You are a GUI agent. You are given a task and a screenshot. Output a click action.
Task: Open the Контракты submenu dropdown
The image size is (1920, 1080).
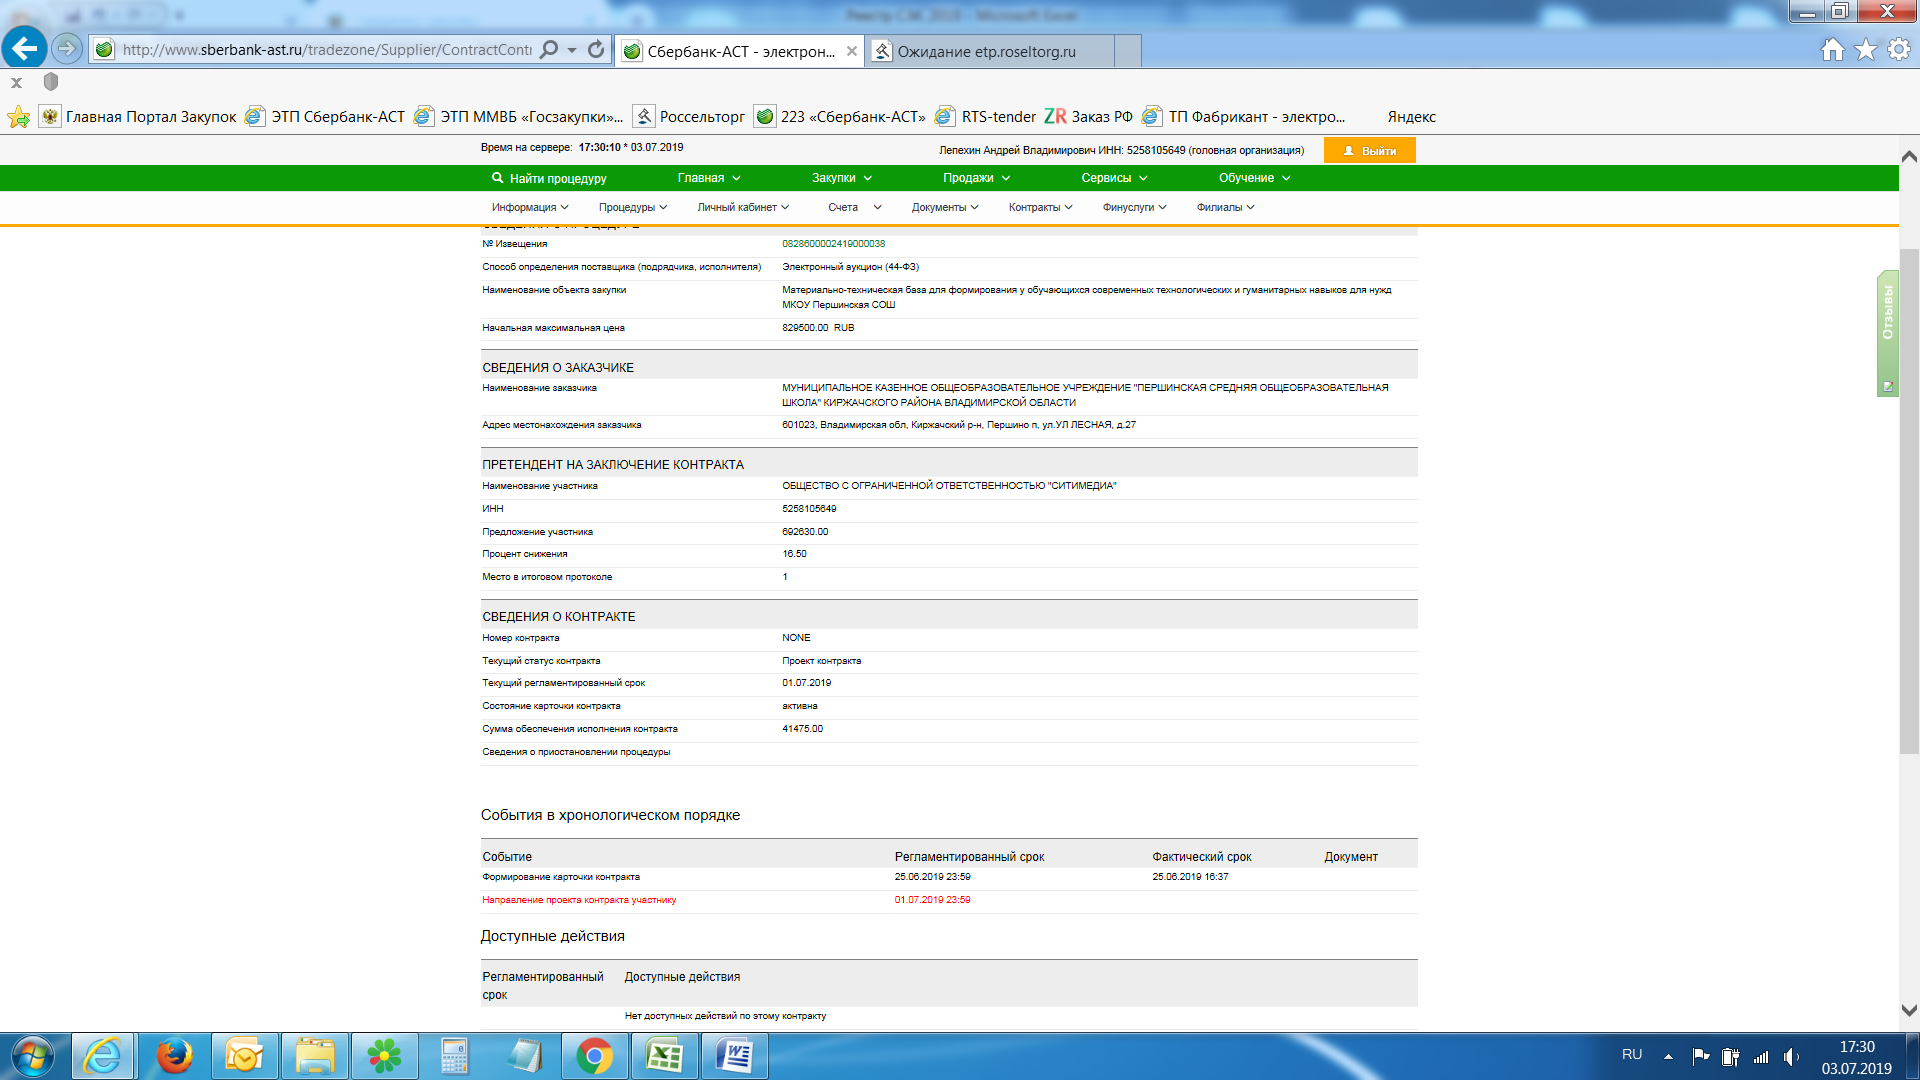coord(1040,208)
